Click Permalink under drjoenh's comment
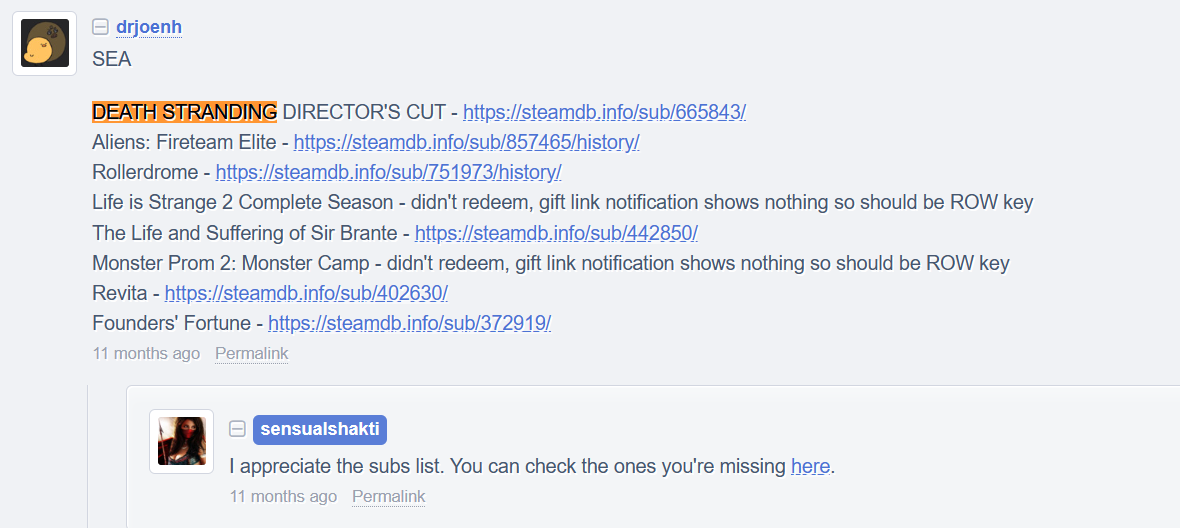This screenshot has width=1180, height=528. 251,354
